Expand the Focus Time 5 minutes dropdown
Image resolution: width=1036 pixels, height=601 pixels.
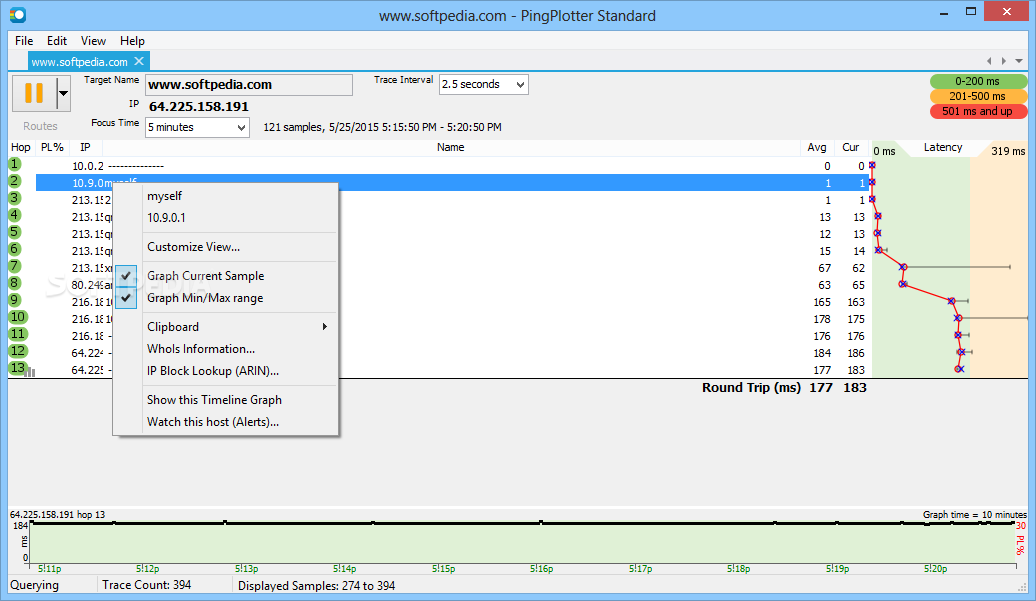coord(242,127)
